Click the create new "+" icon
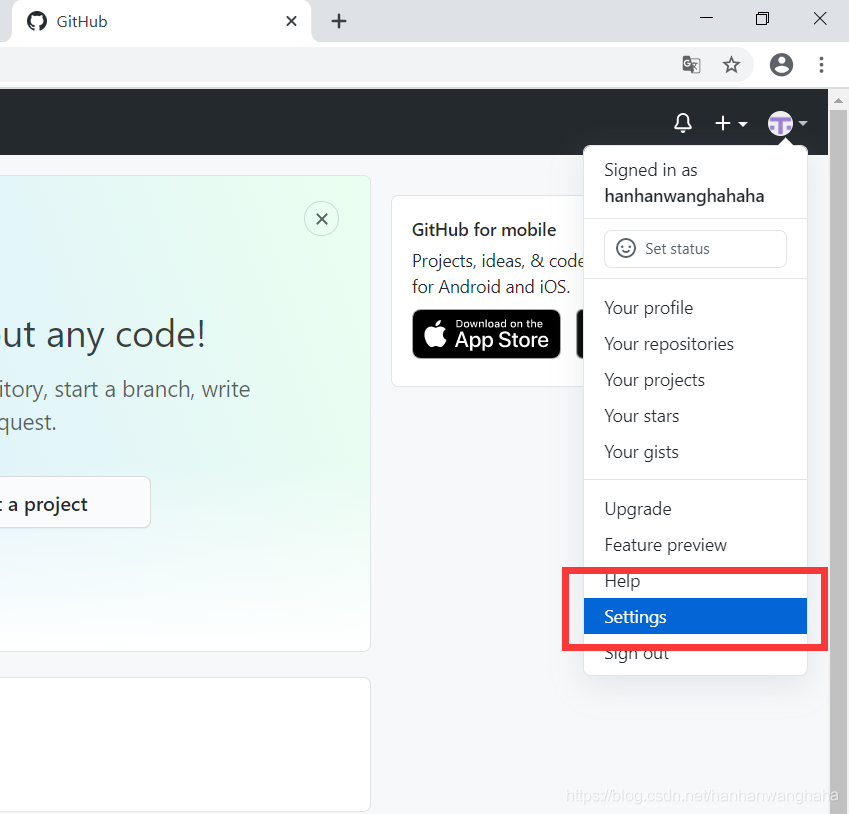The width and height of the screenshot is (849, 814). [x=722, y=122]
